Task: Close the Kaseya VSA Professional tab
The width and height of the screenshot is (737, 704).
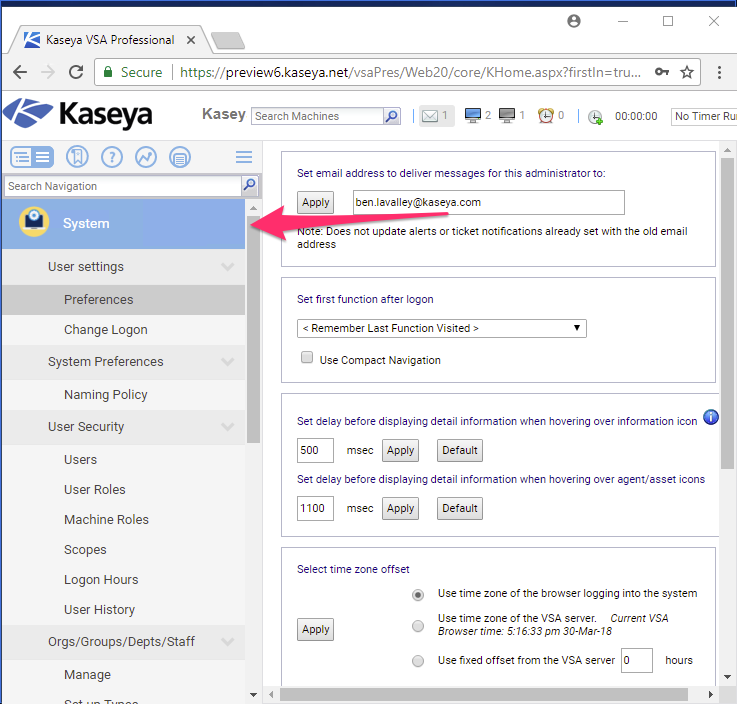Action: pos(191,40)
